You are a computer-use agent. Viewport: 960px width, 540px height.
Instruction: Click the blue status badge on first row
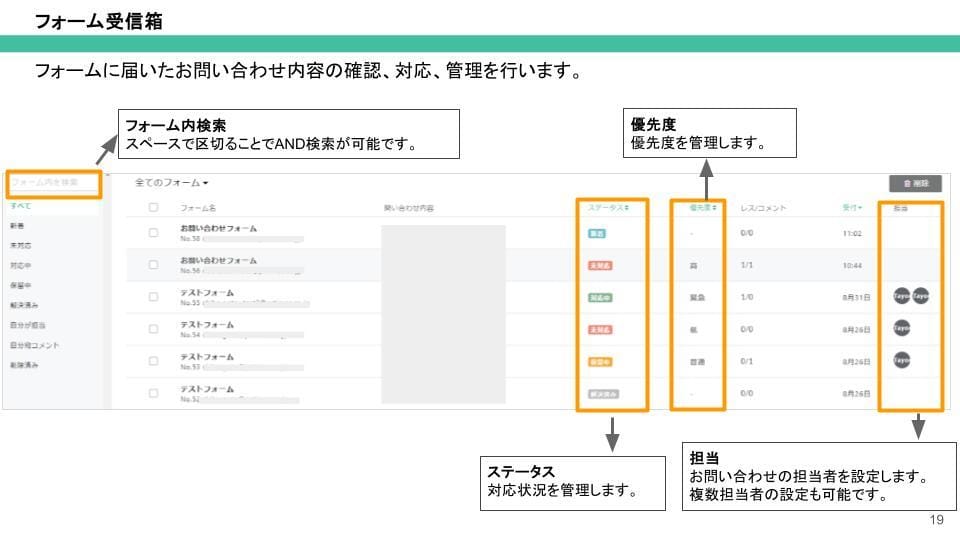[x=597, y=233]
